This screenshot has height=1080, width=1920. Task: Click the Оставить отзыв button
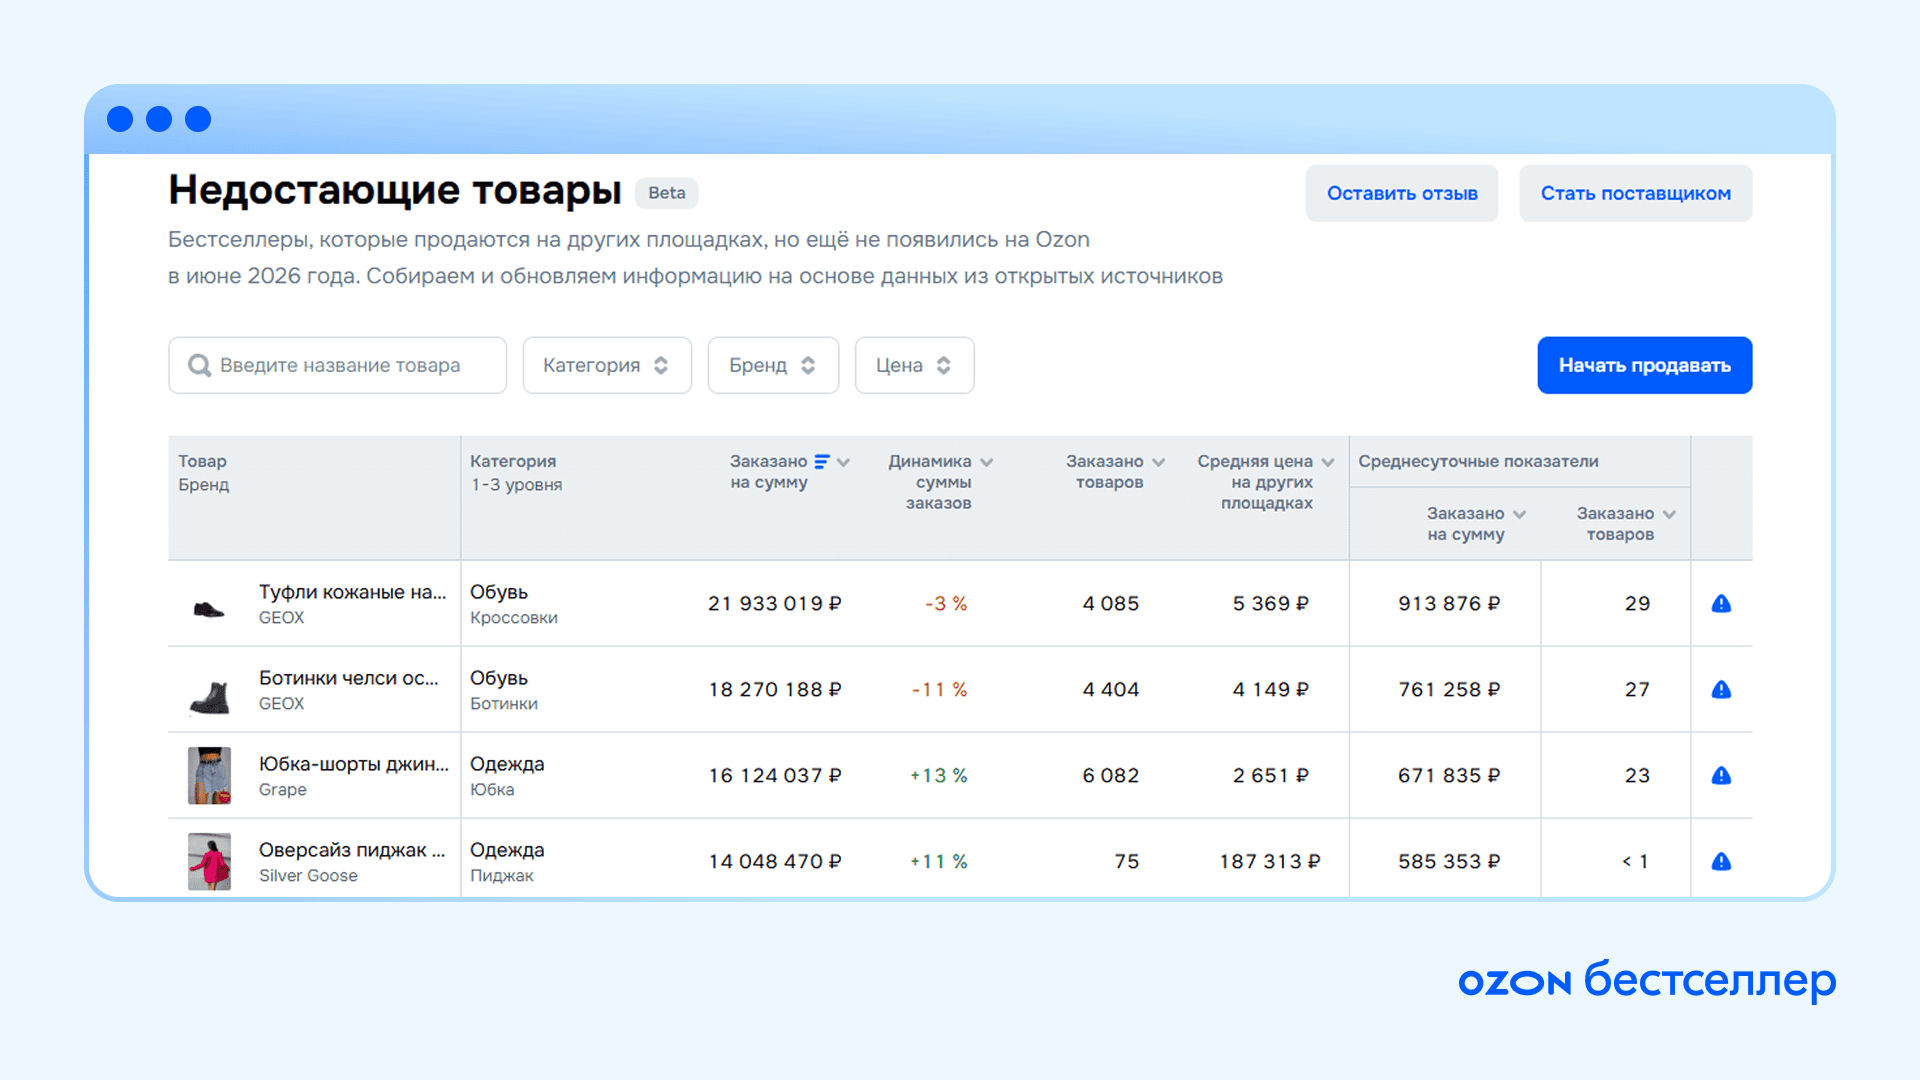pos(1402,193)
